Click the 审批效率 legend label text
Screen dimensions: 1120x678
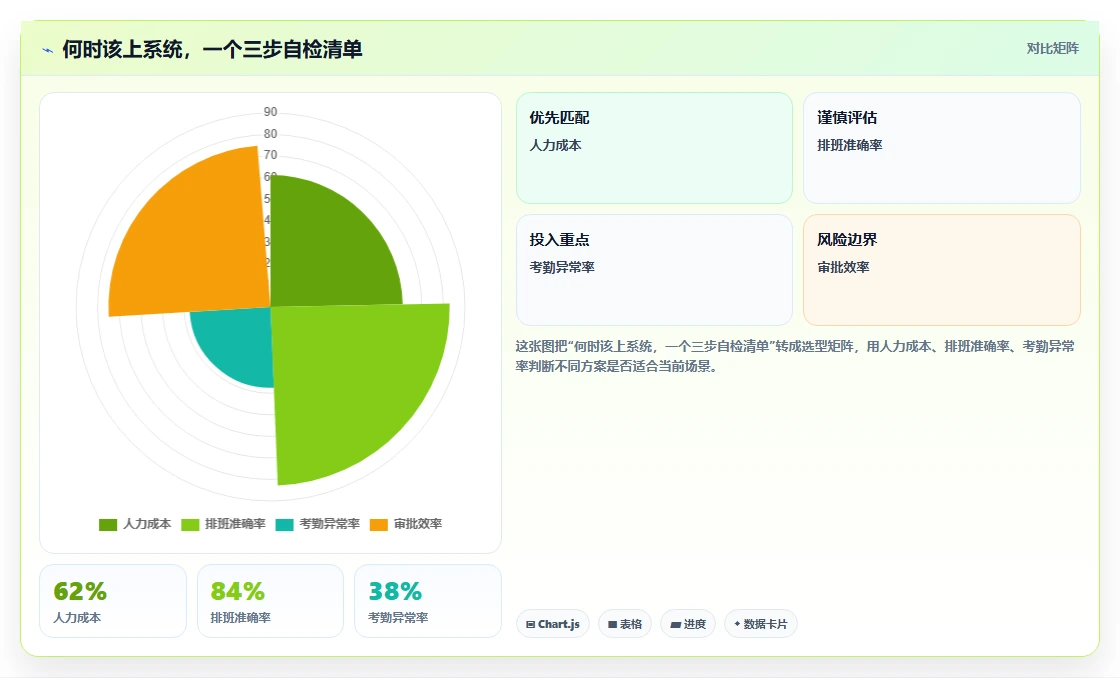point(418,524)
